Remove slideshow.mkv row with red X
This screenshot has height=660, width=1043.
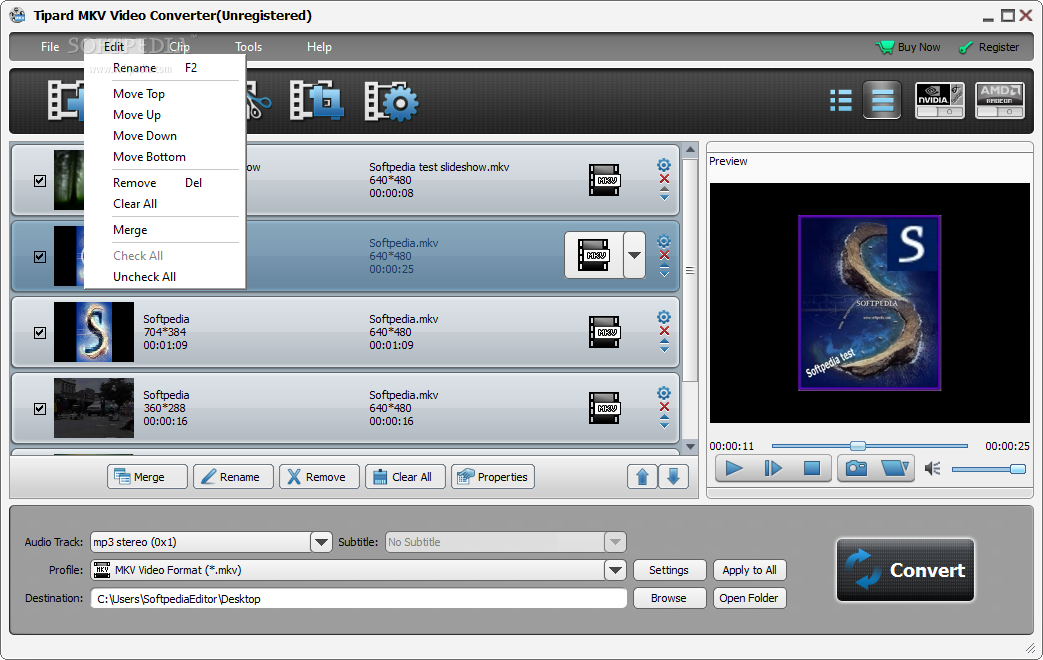coord(664,179)
